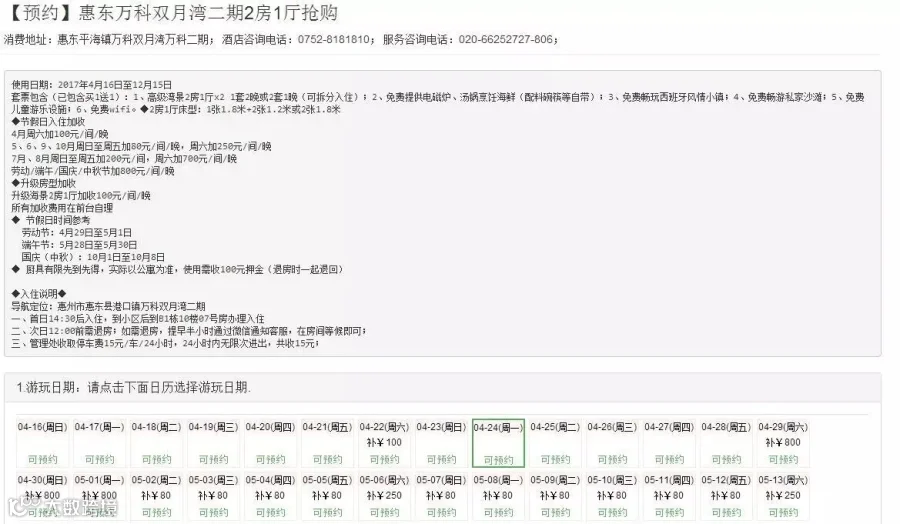Viewport: 900px width, 524px height.
Task: Click the ◆升级房型加收 heading
Action: [x=44, y=183]
